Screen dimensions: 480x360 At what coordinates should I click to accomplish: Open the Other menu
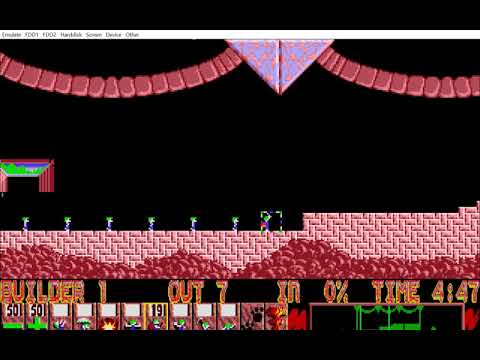(x=132, y=35)
